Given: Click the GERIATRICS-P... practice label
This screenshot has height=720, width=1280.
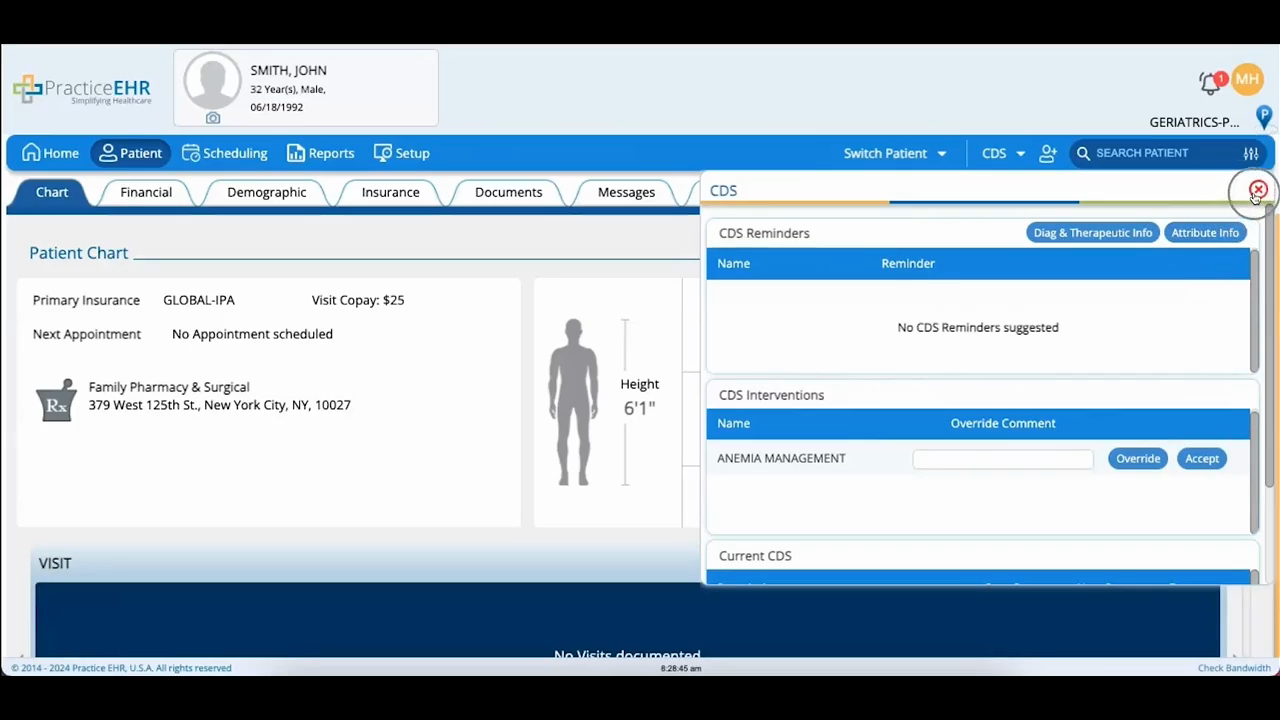Looking at the screenshot, I should [1194, 122].
